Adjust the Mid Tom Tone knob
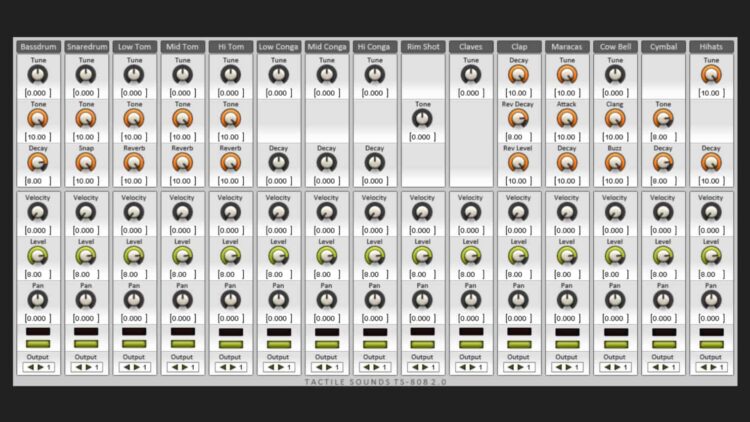This screenshot has width=750, height=422. 182,119
